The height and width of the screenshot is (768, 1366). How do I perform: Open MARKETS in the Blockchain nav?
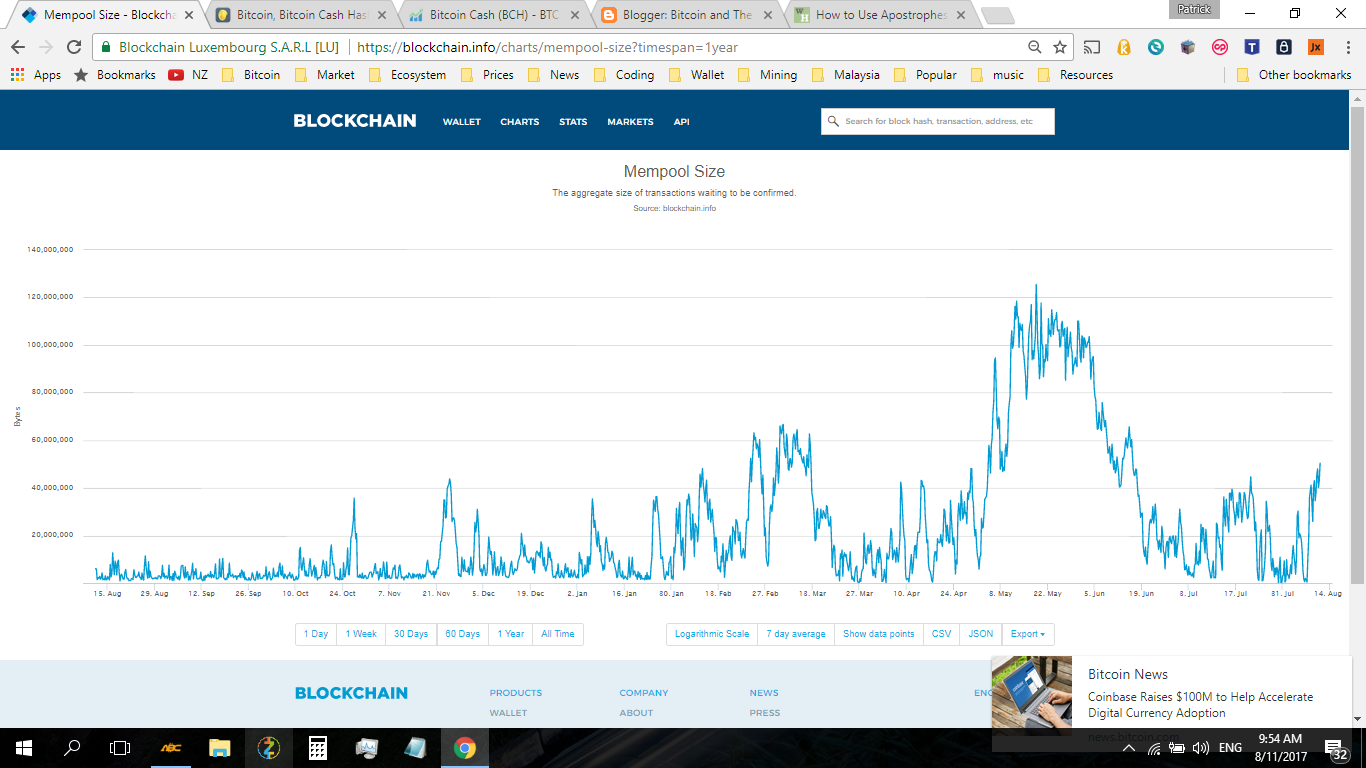point(630,122)
